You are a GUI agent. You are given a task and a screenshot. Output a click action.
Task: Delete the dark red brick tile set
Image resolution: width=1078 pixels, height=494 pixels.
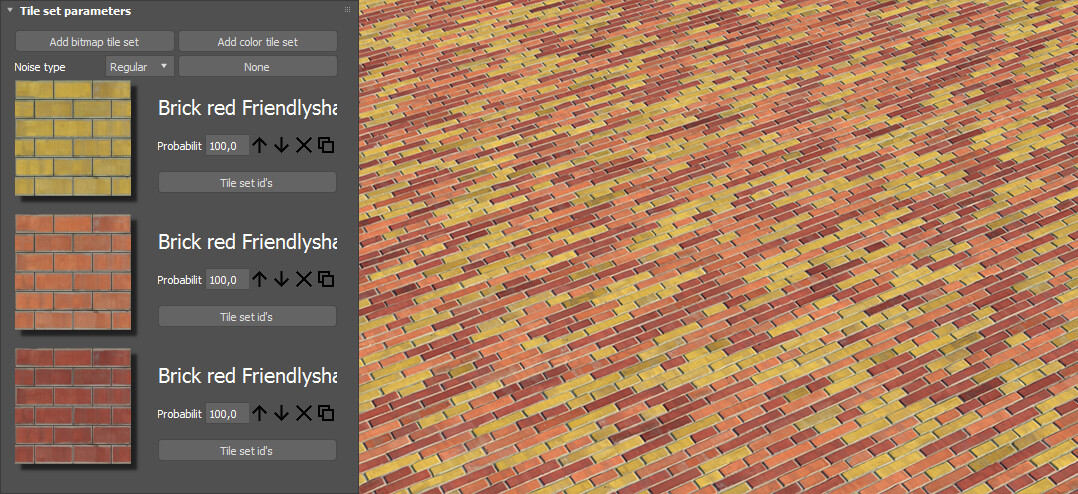click(x=304, y=413)
